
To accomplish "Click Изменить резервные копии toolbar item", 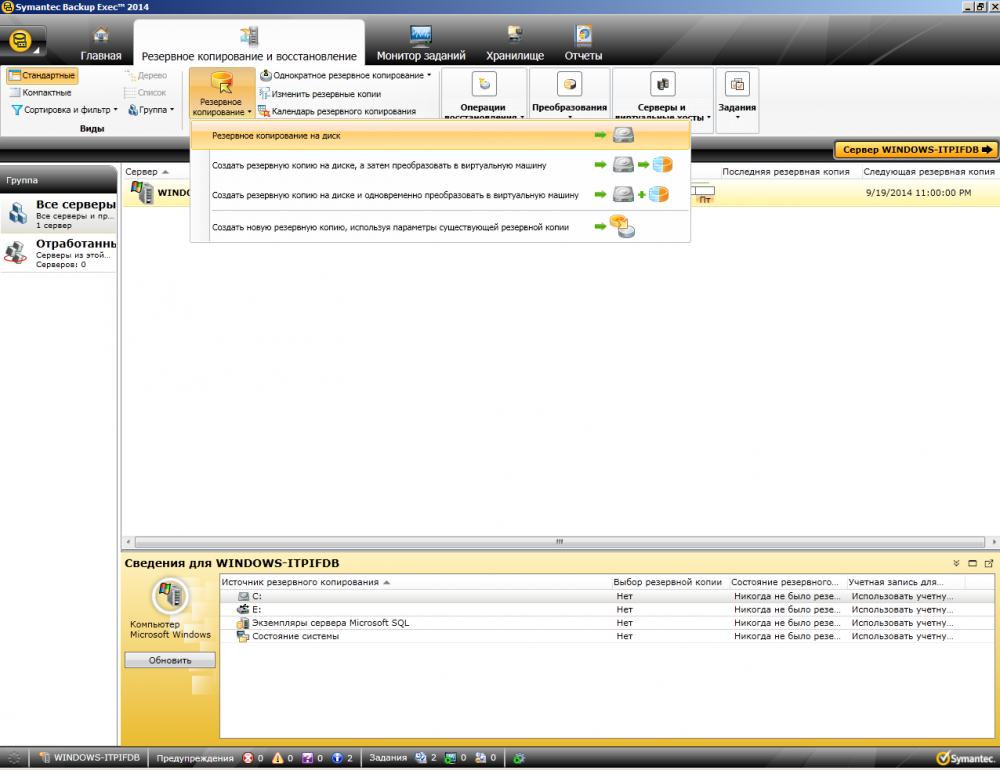I will pyautogui.click(x=320, y=94).
